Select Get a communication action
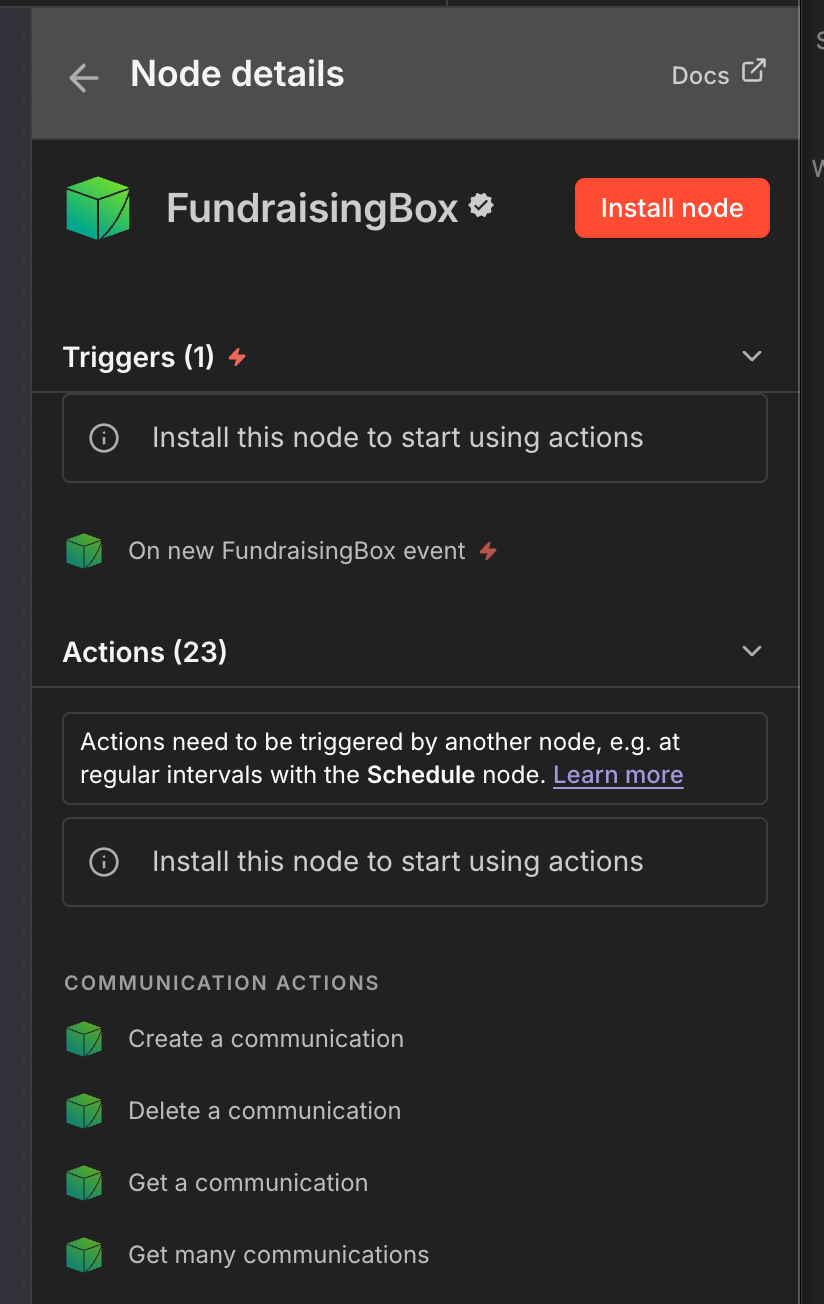This screenshot has width=824, height=1304. click(248, 1183)
